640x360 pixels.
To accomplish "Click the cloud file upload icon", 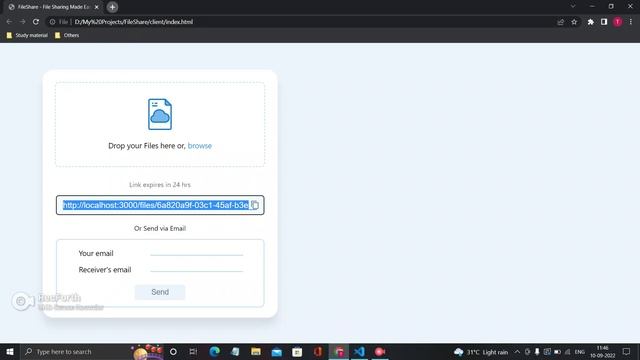I will [x=160, y=114].
